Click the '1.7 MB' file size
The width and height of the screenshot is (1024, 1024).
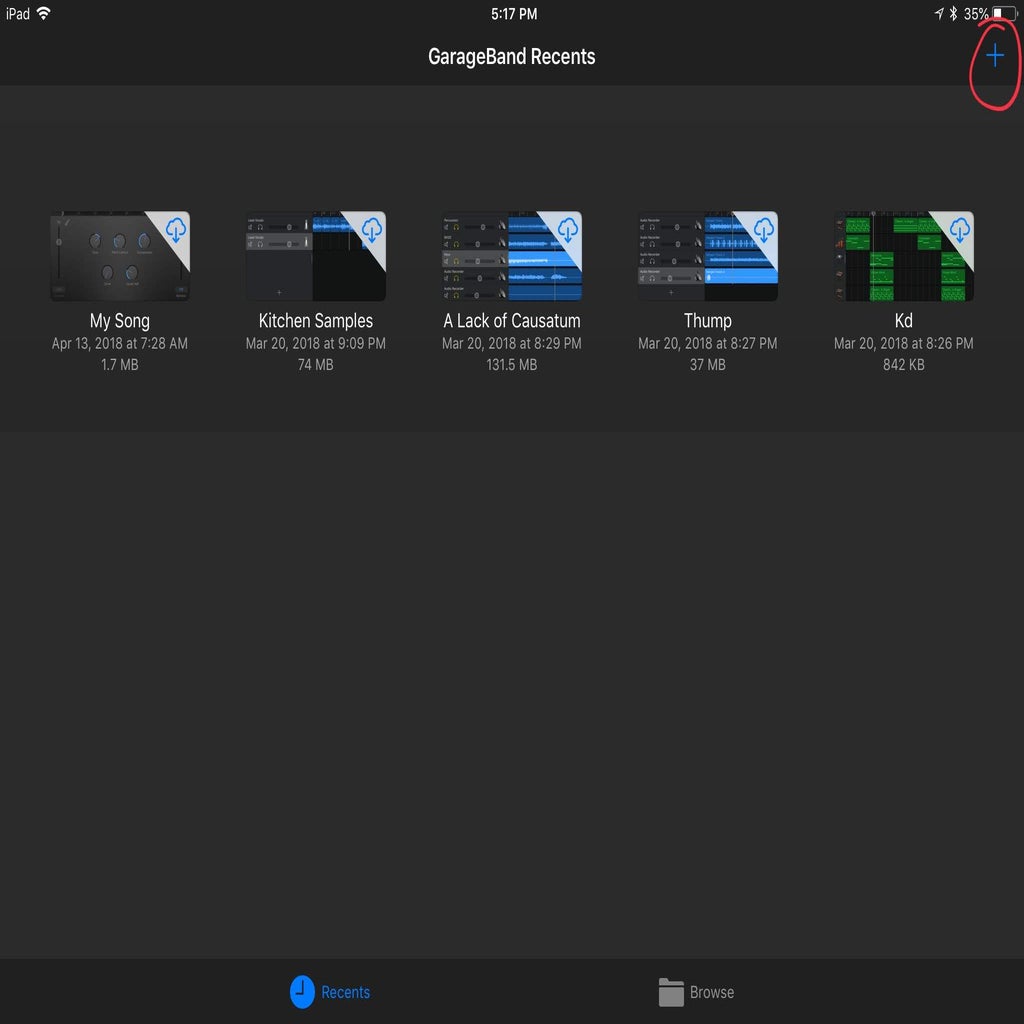click(x=120, y=365)
